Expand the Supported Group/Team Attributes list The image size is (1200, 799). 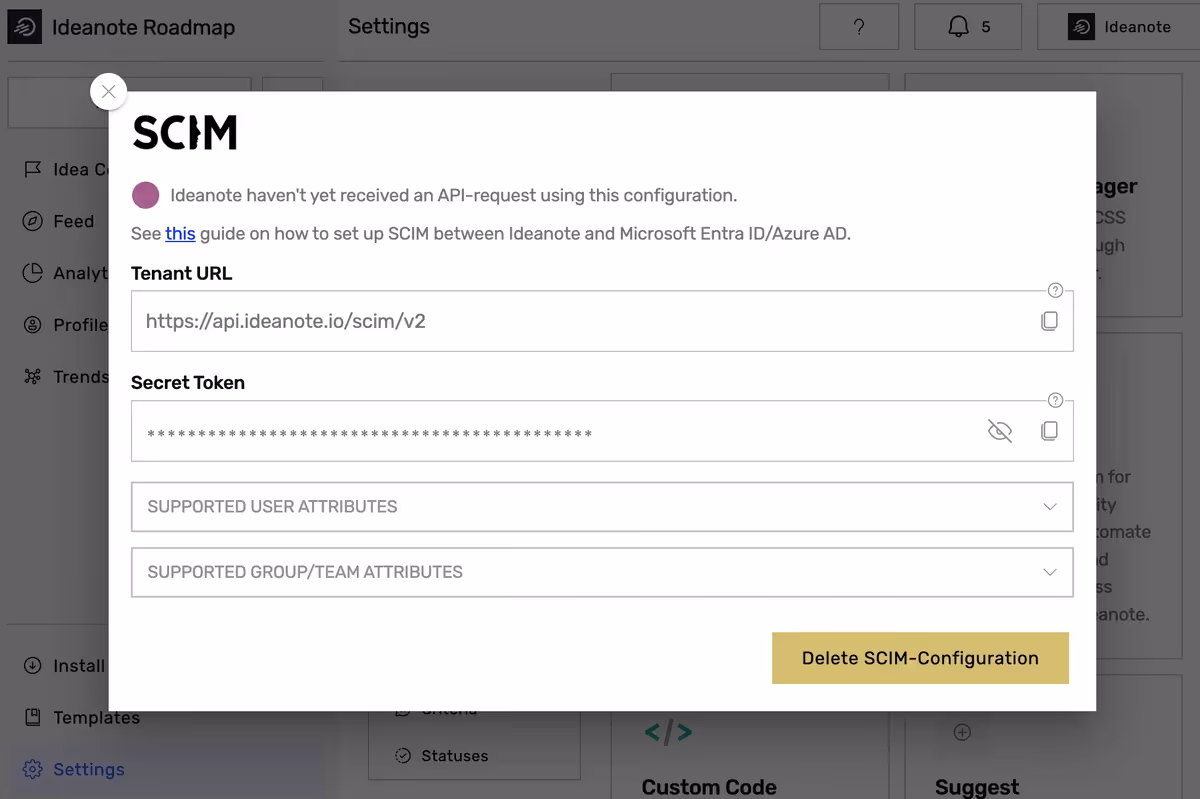pyautogui.click(x=602, y=572)
